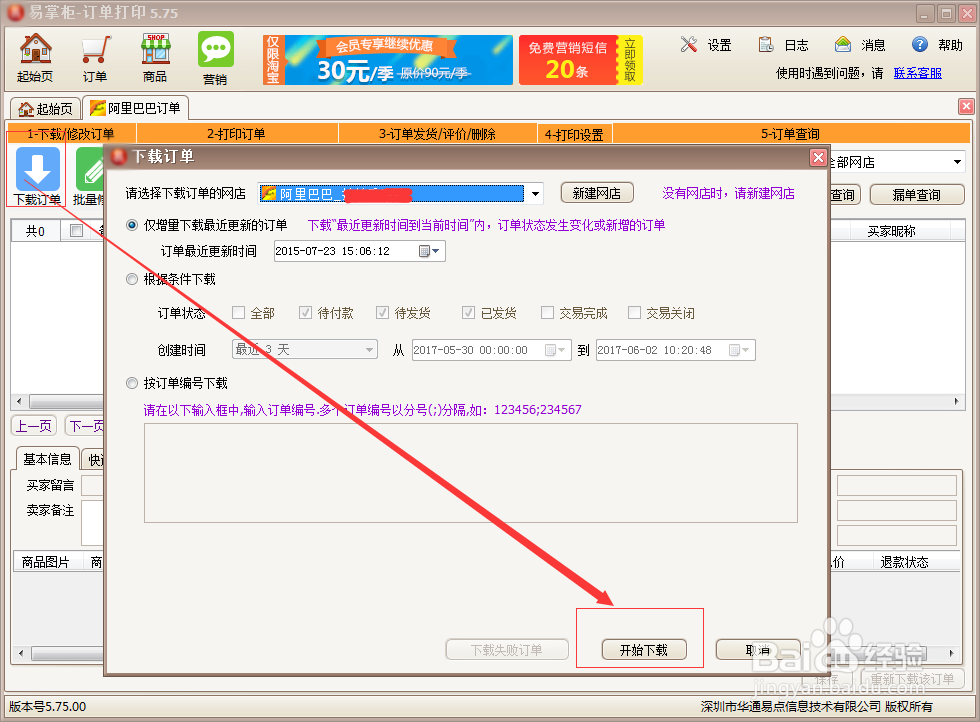This screenshot has height=722, width=980.
Task: Toggle the 待发货 checkbox
Action: click(x=382, y=313)
